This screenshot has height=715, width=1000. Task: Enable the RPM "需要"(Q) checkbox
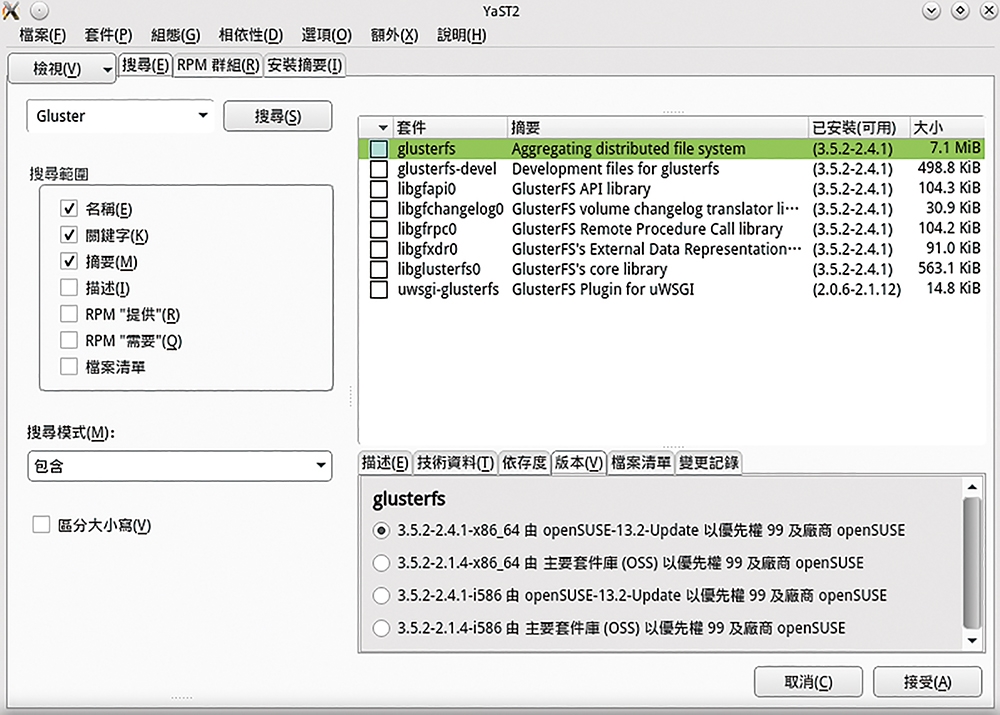69,340
